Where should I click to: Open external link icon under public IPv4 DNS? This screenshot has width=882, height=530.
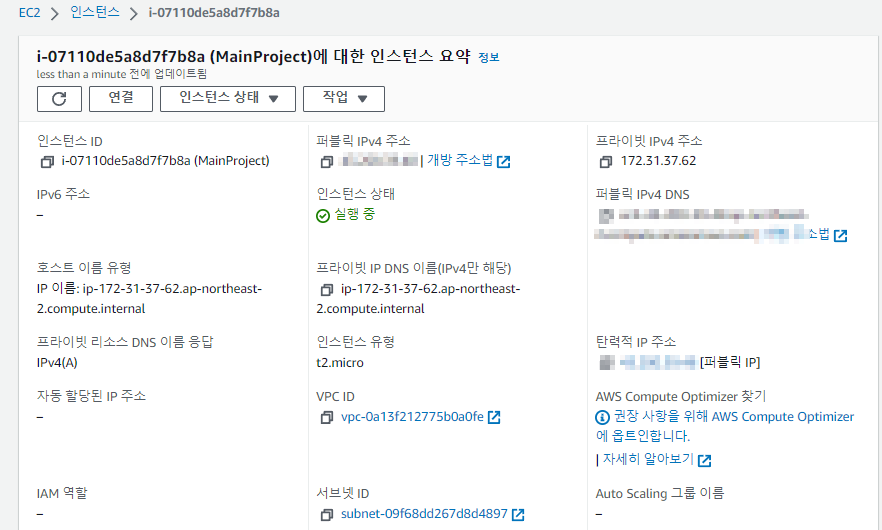click(x=840, y=236)
